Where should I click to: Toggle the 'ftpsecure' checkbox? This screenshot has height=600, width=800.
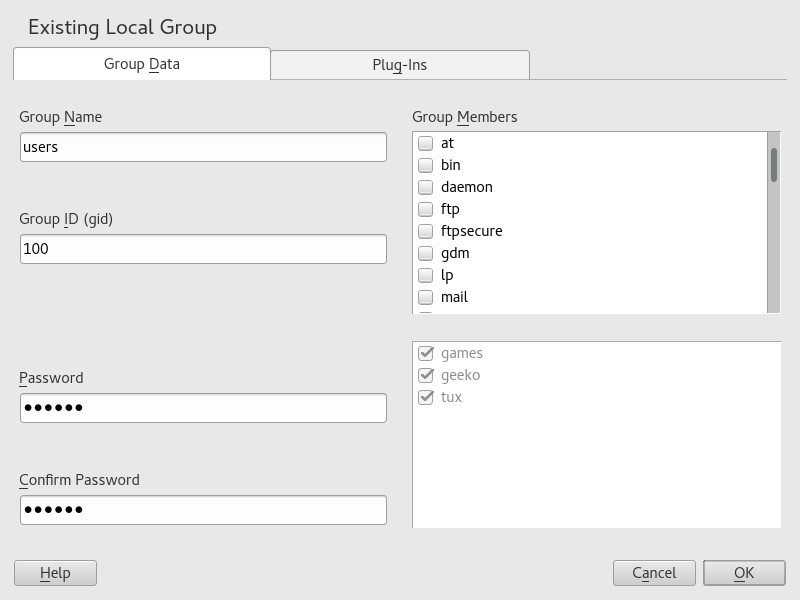425,231
